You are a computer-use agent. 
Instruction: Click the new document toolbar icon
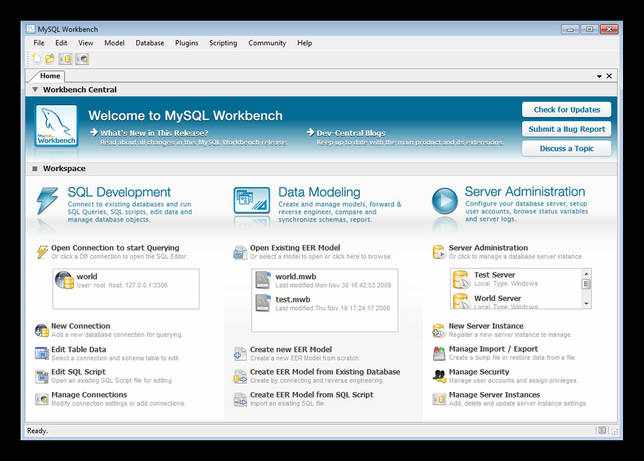37,59
